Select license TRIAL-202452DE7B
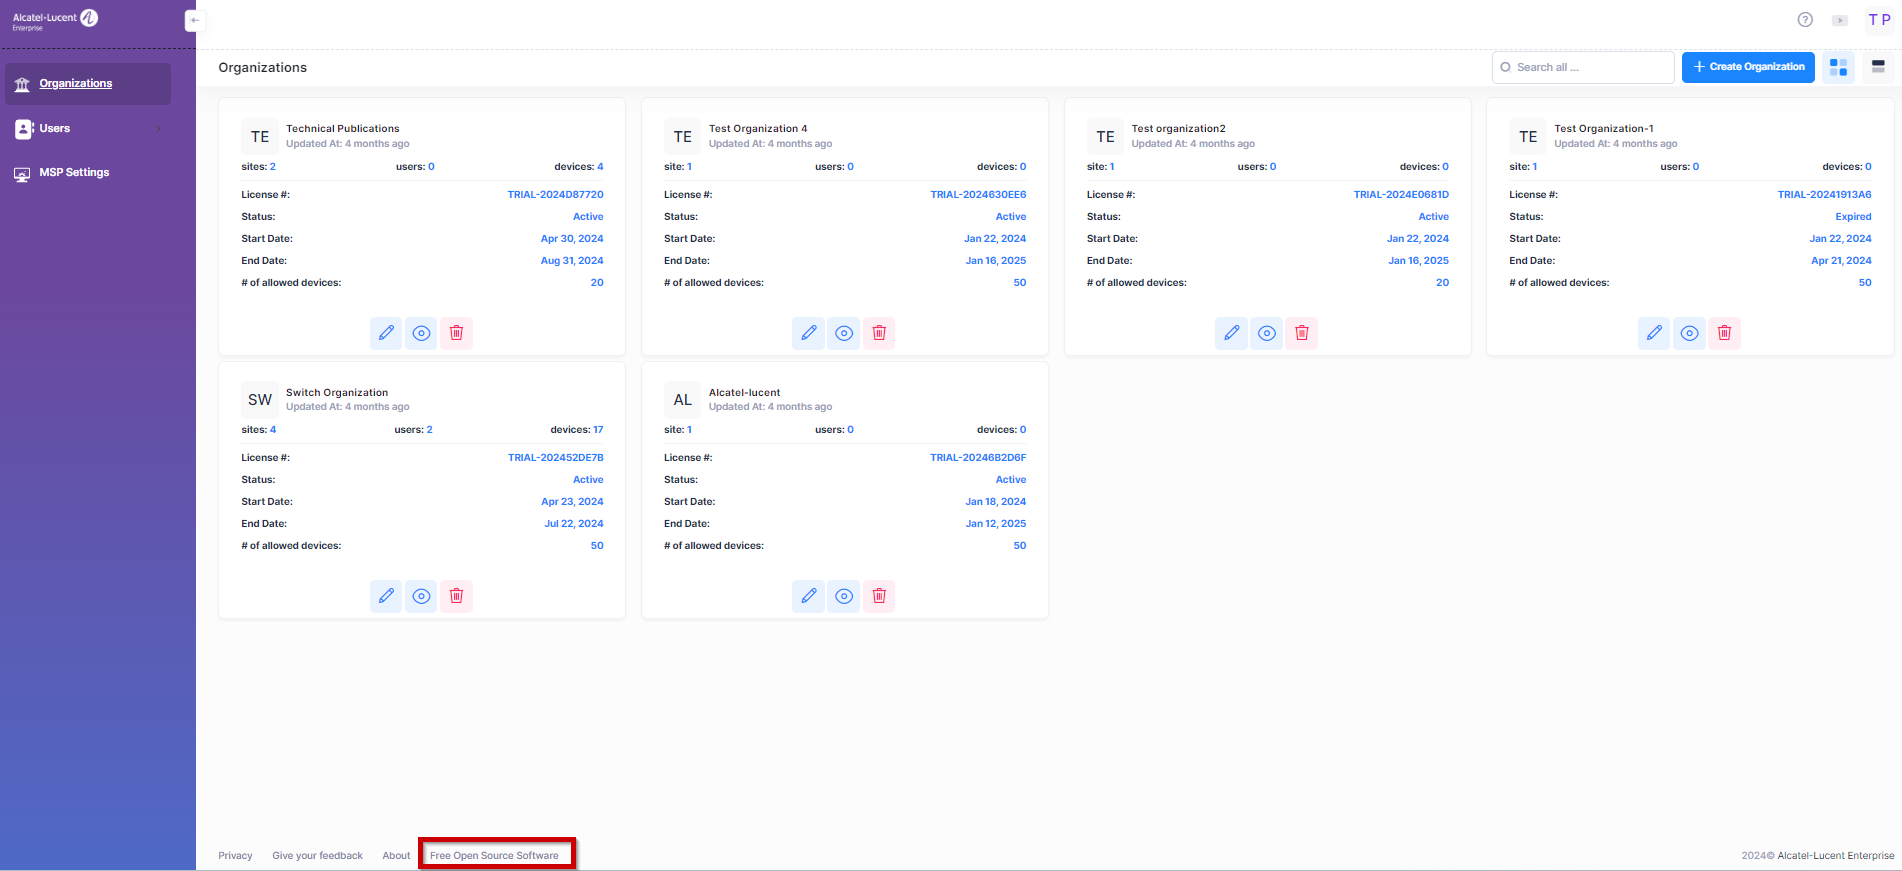This screenshot has height=871, width=1902. pos(555,458)
